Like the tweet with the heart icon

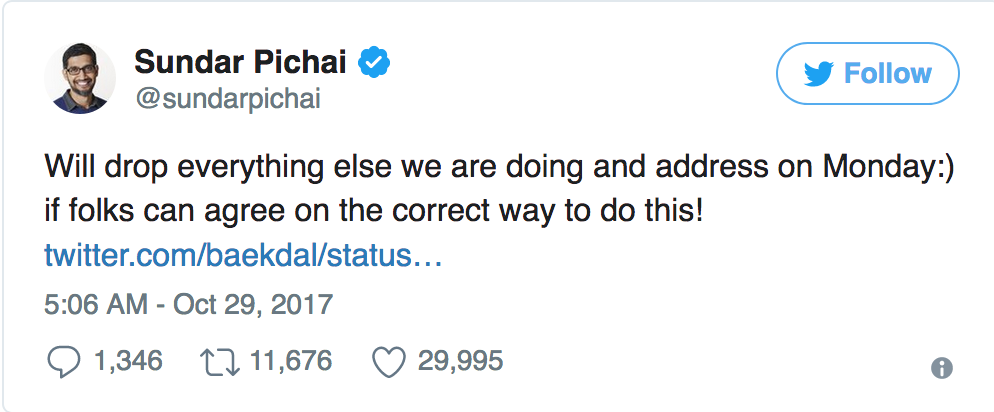pyautogui.click(x=387, y=362)
